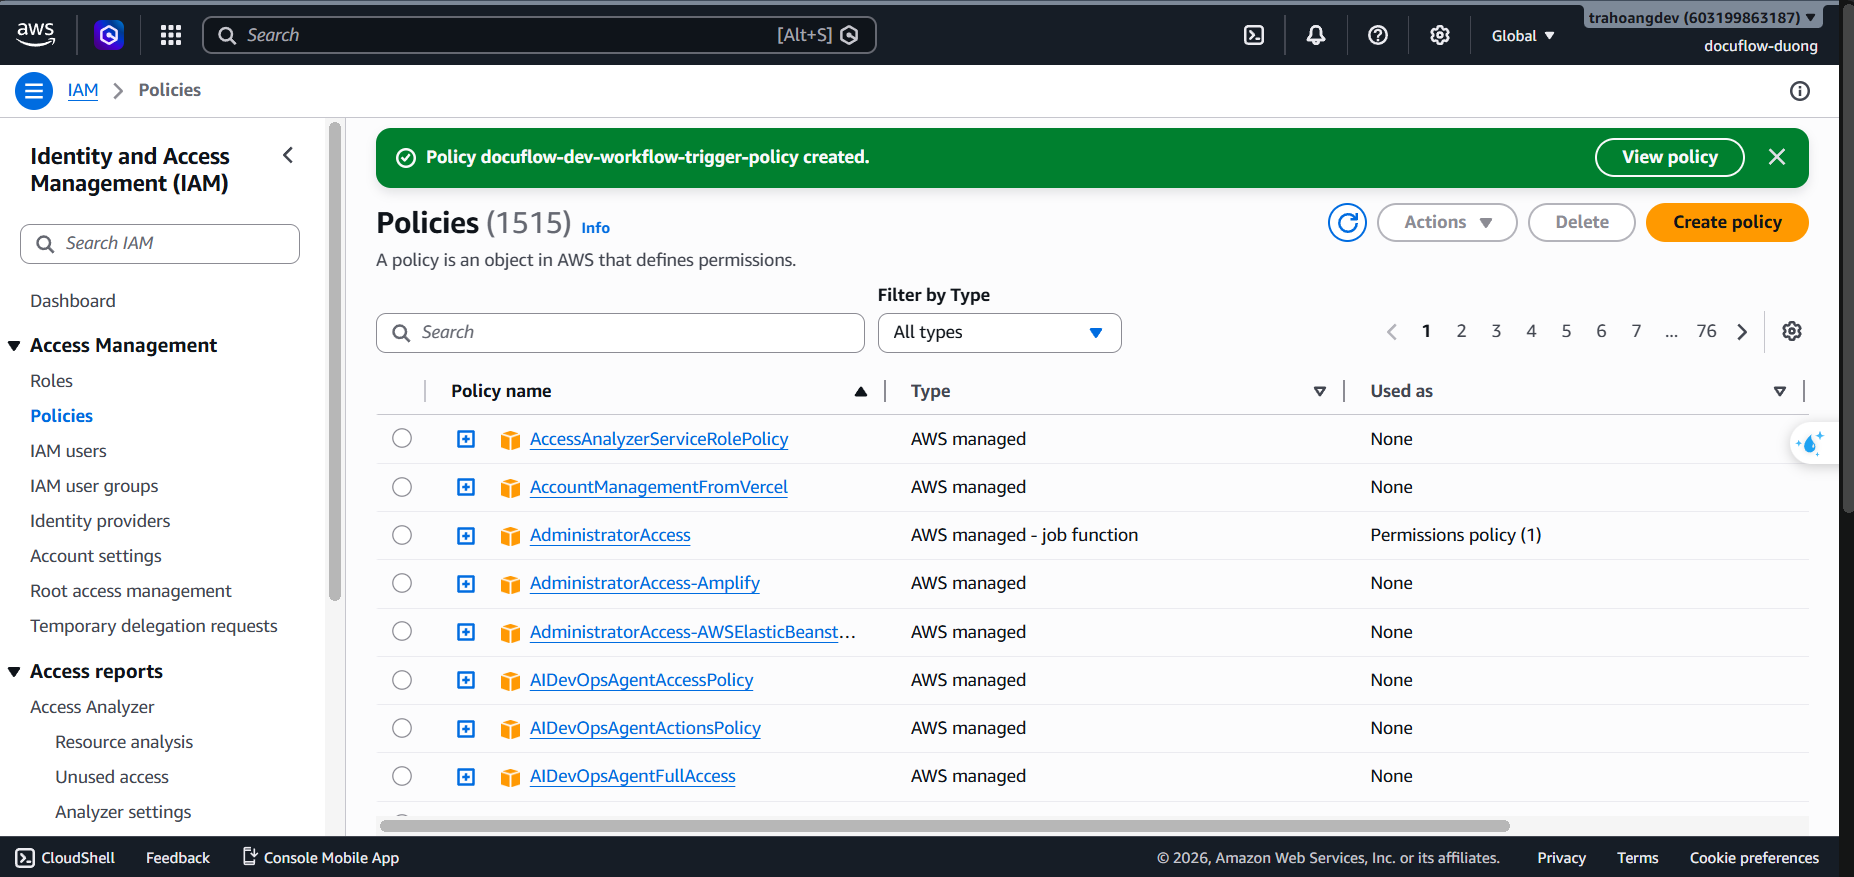1854x877 pixels.
Task: Select the AdministratorAccess radio button
Action: tap(402, 534)
